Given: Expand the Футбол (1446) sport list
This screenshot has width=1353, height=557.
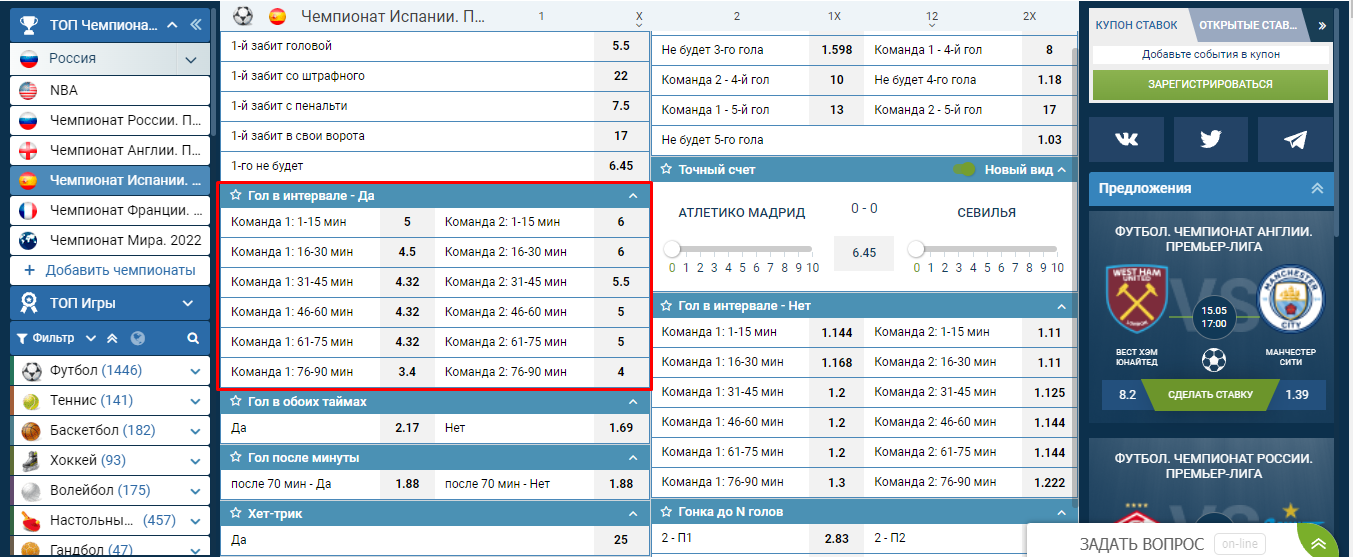Looking at the screenshot, I should coord(195,371).
